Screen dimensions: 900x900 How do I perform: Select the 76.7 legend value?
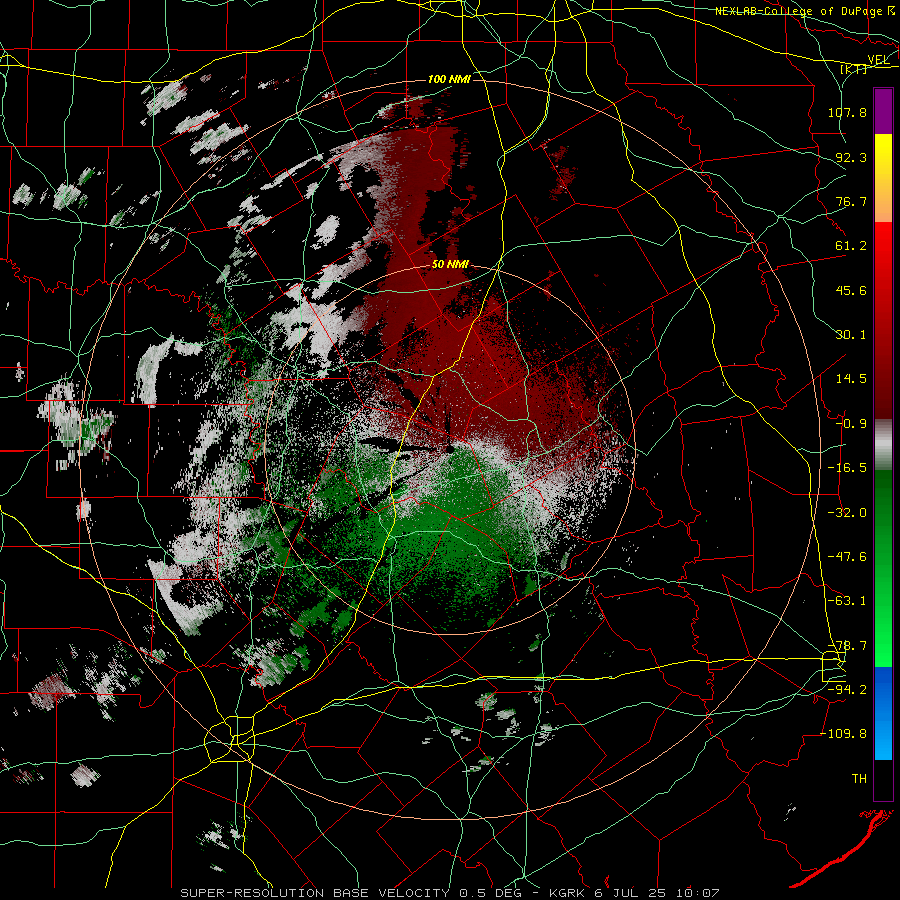pos(851,201)
